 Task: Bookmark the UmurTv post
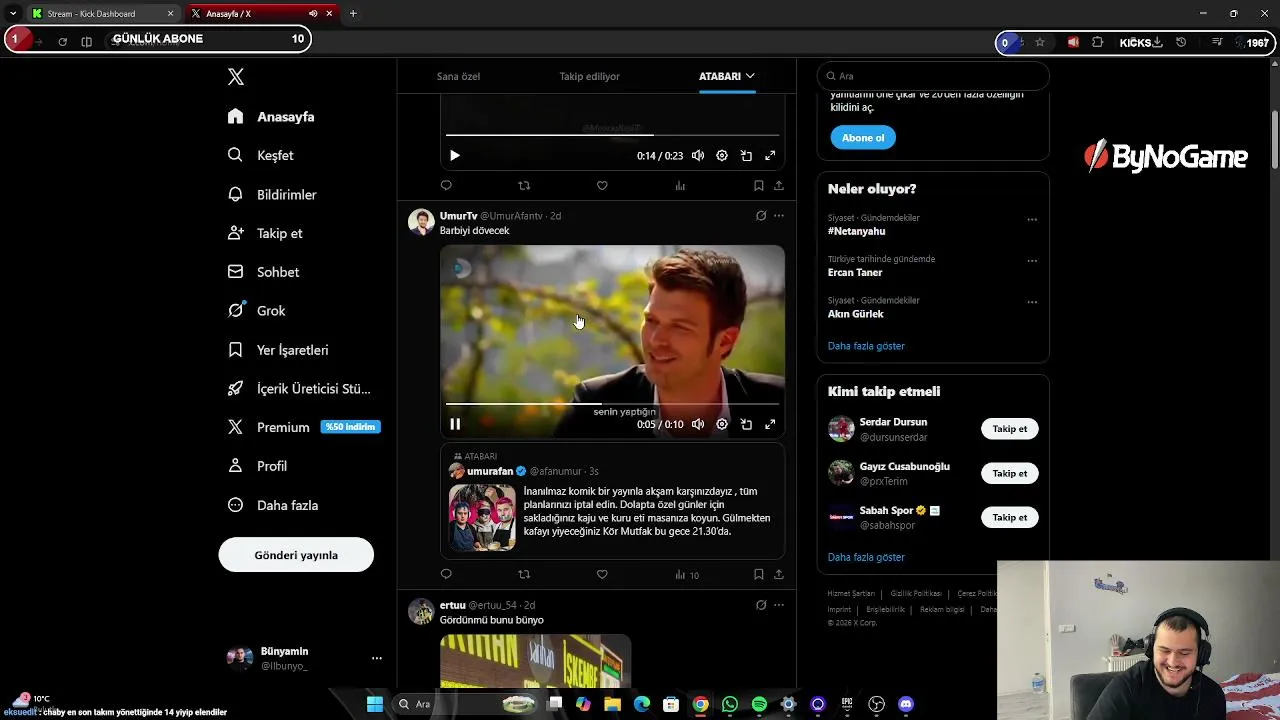(758, 575)
